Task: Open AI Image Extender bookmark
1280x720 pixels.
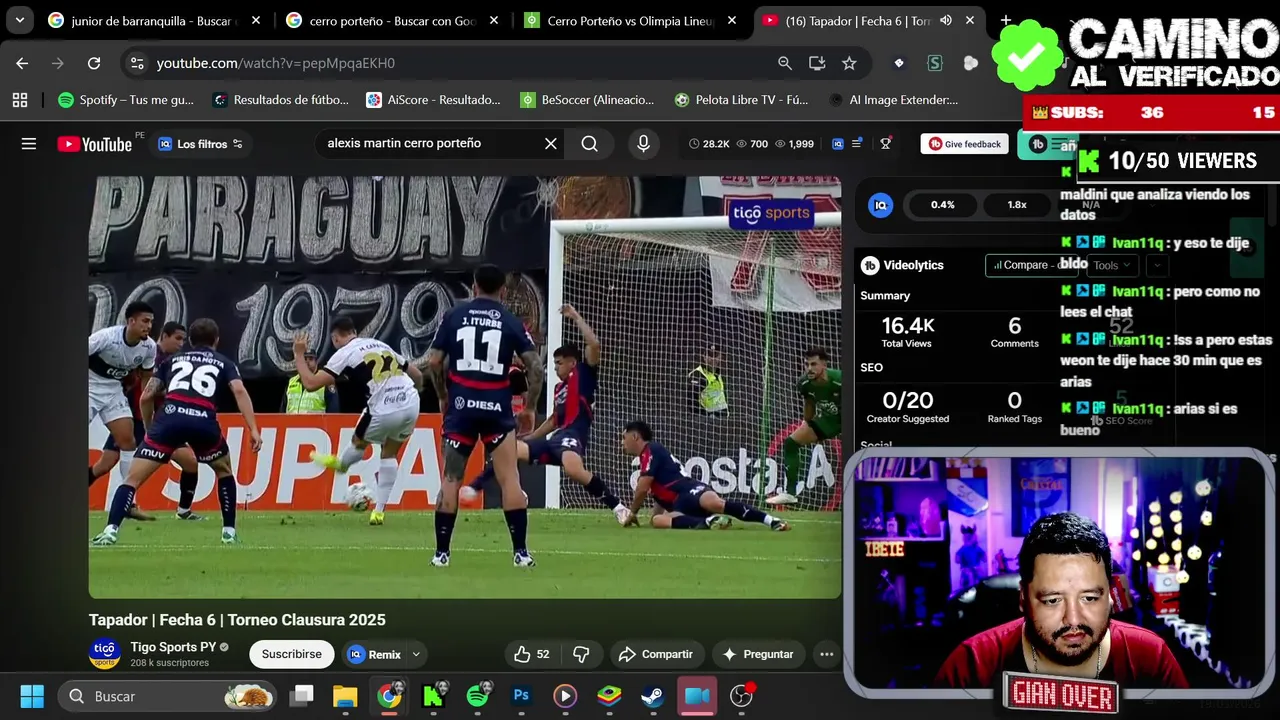Action: (x=894, y=100)
